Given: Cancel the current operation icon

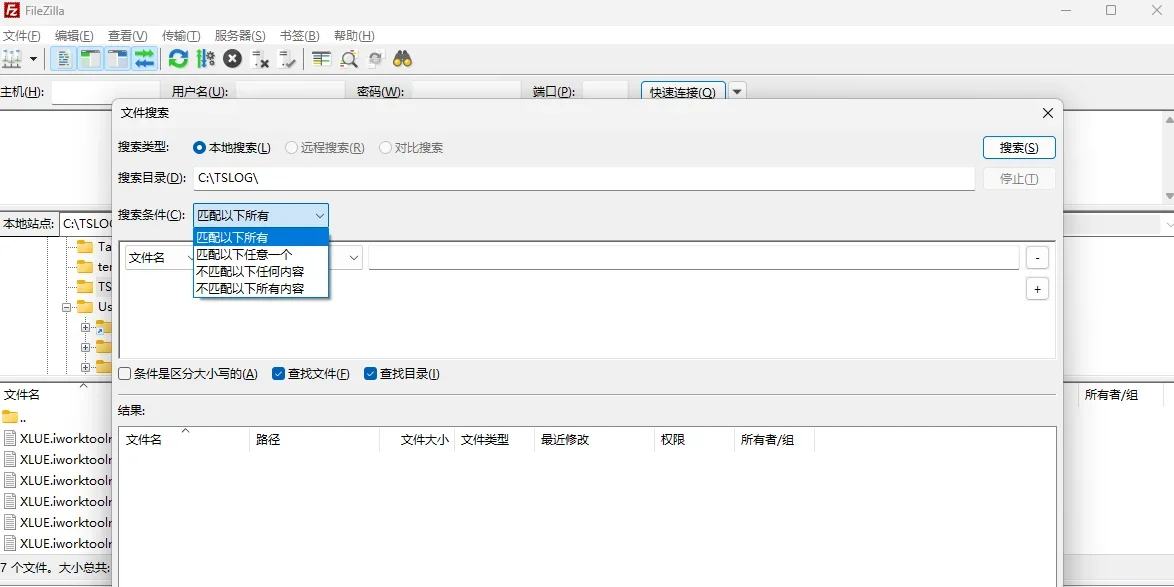Looking at the screenshot, I should [232, 58].
